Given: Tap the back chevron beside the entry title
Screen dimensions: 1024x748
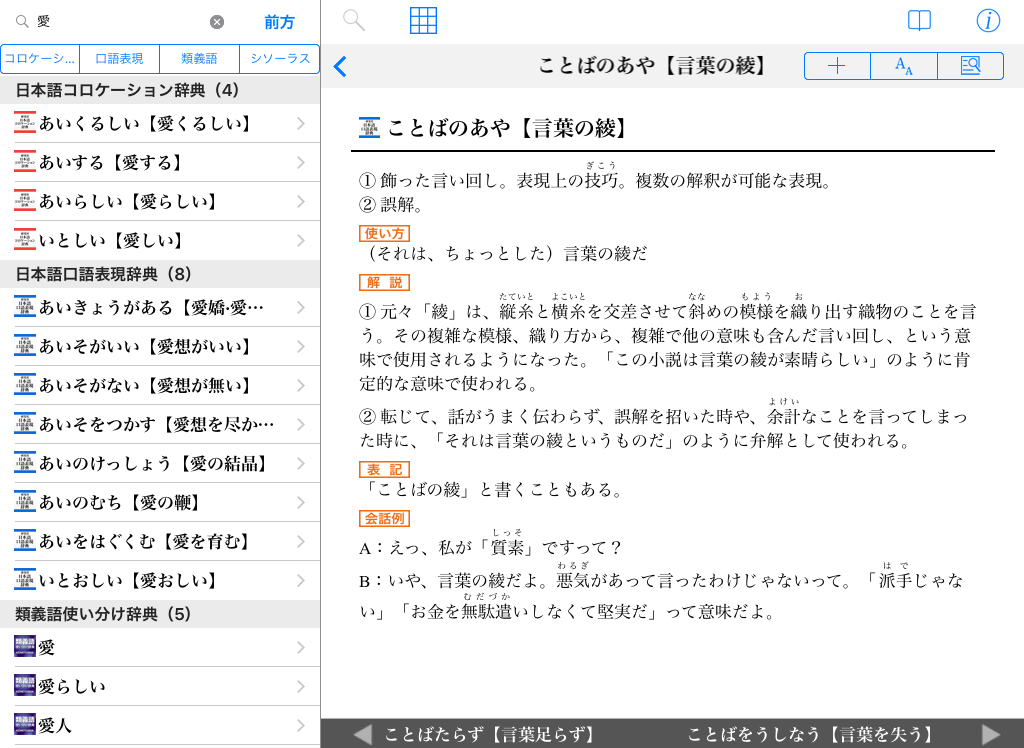Looking at the screenshot, I should click(340, 67).
